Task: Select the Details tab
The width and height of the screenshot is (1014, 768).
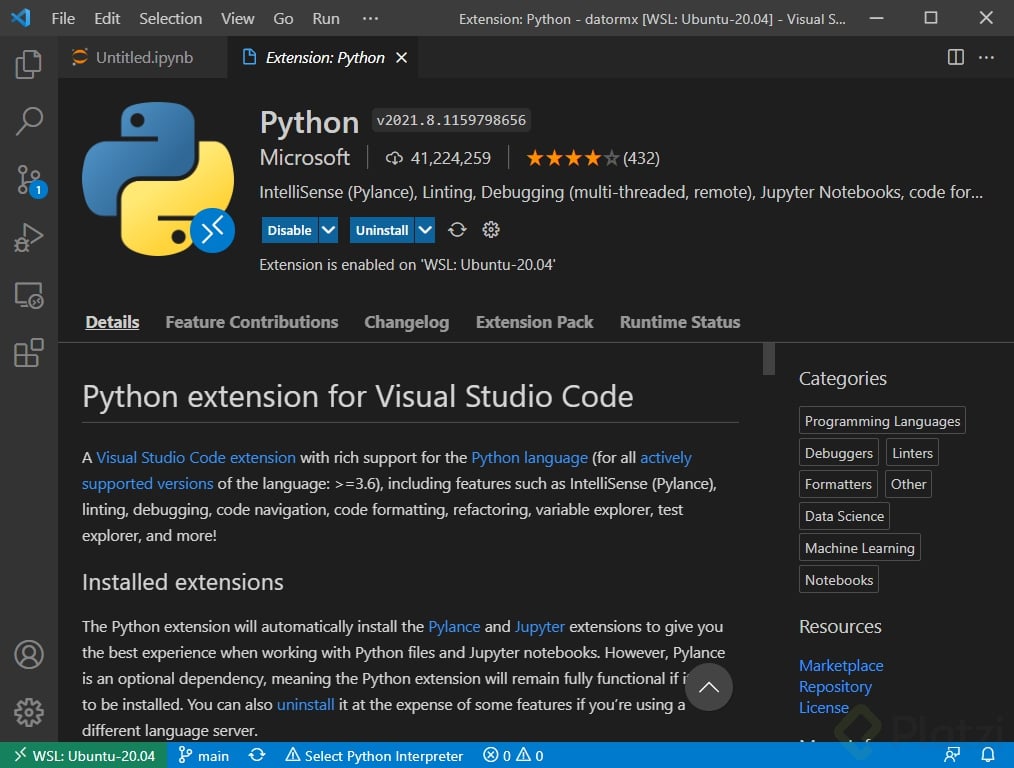Action: pos(112,322)
